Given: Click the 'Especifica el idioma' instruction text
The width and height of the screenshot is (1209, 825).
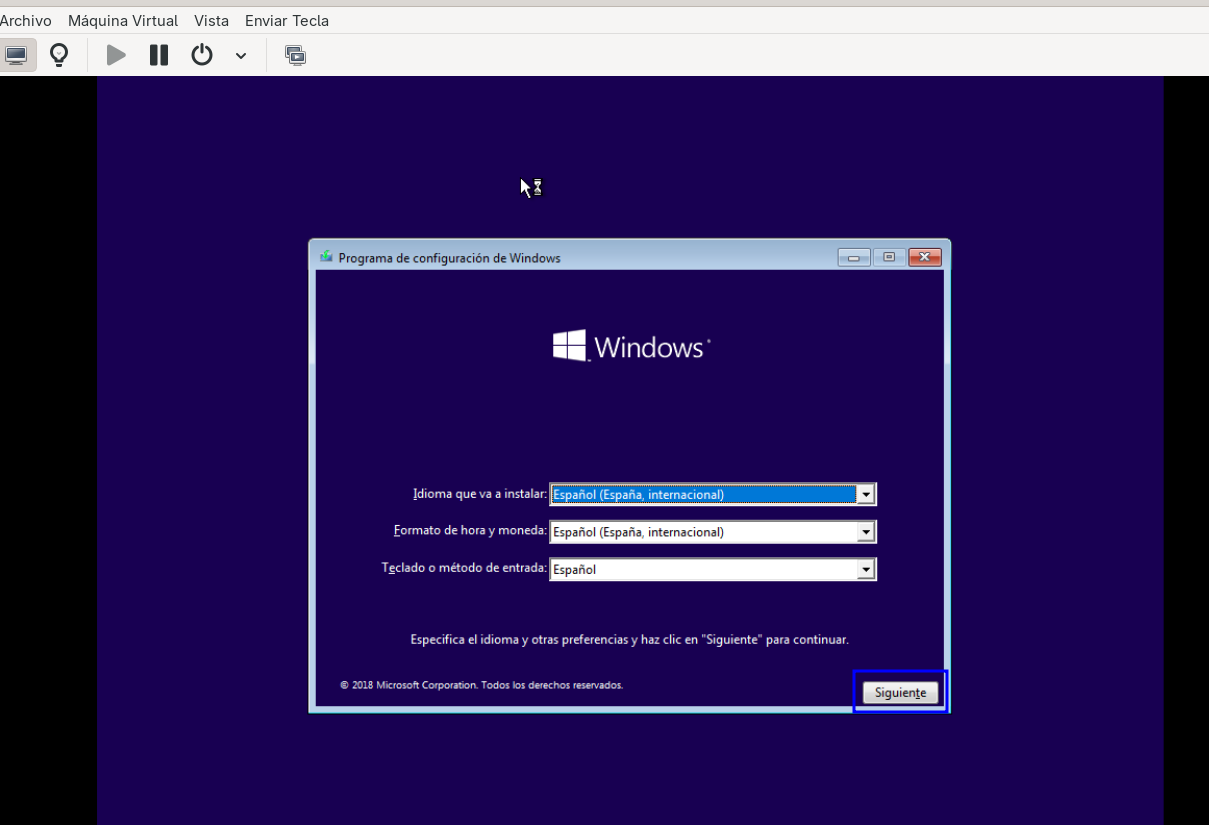Looking at the screenshot, I should (629, 639).
